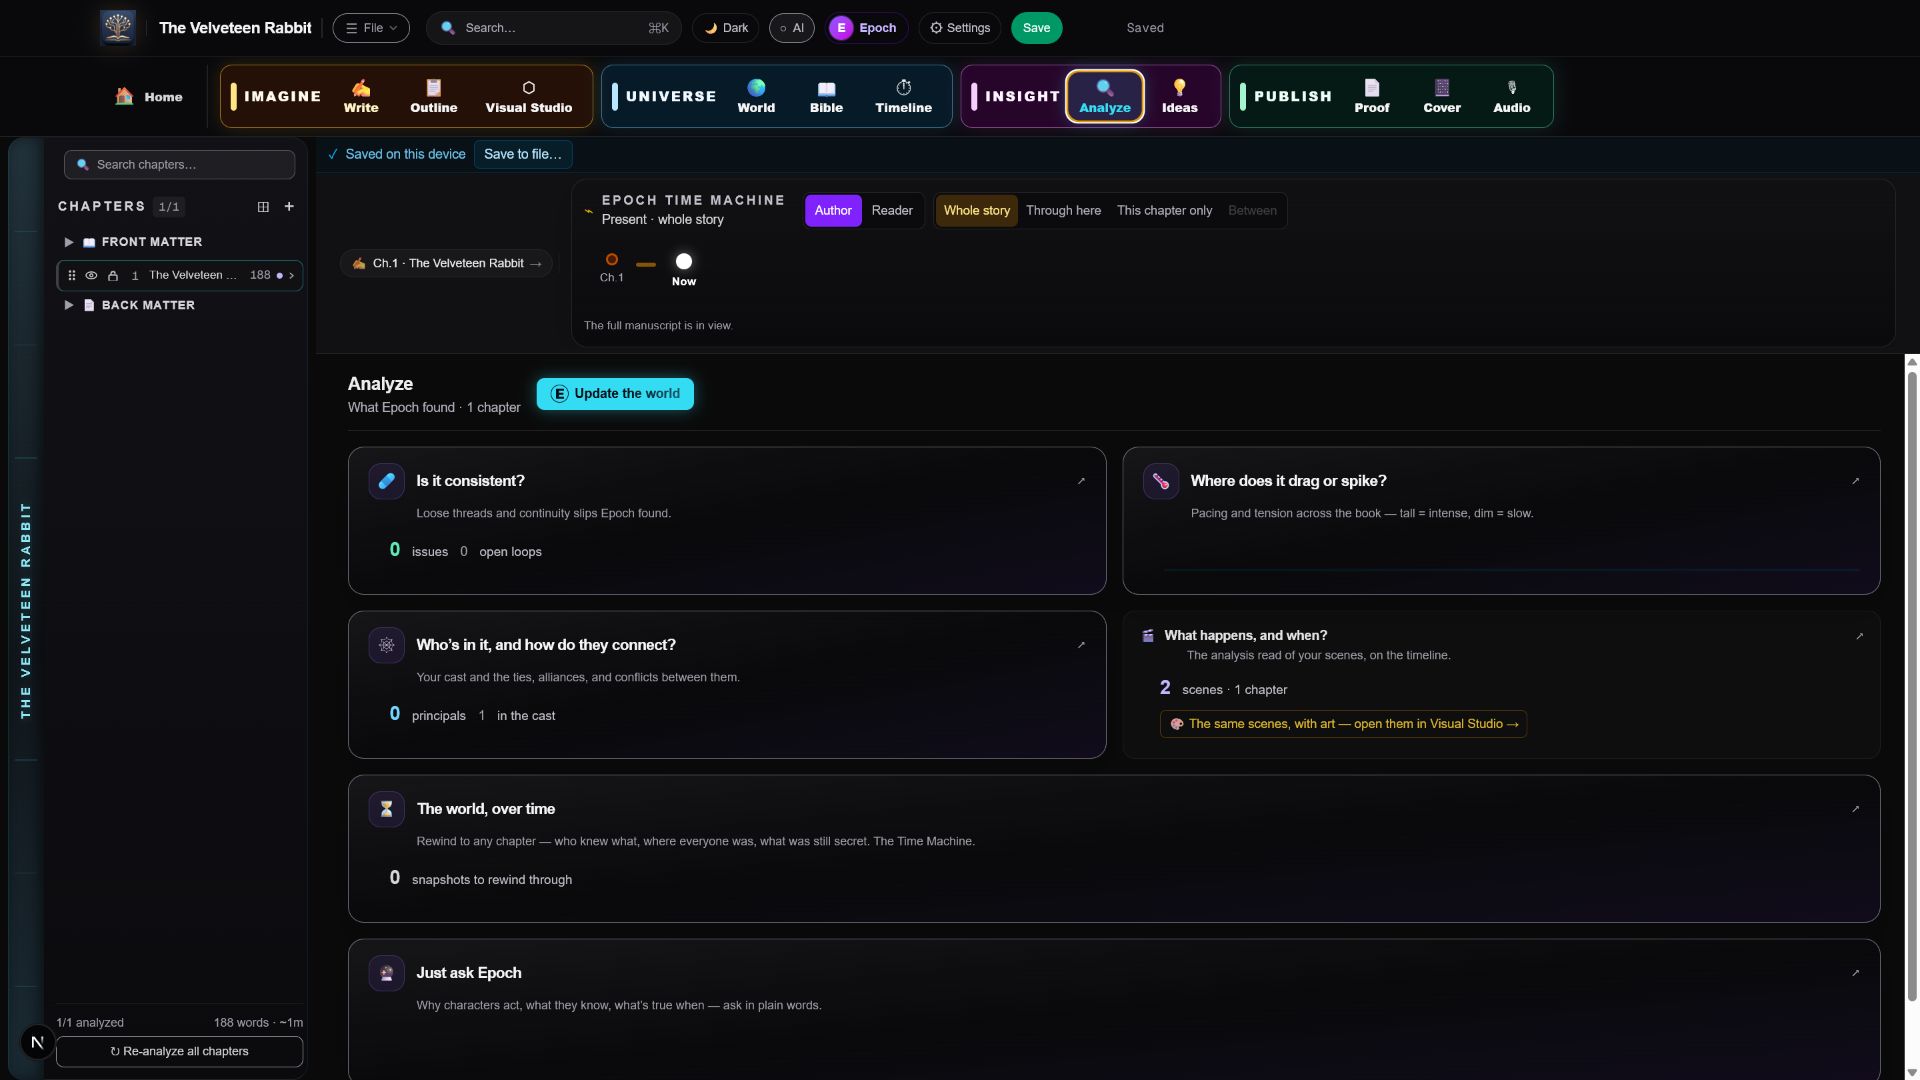1920x1080 pixels.
Task: Select the Analyze tool under Insight
Action: click(x=1105, y=96)
